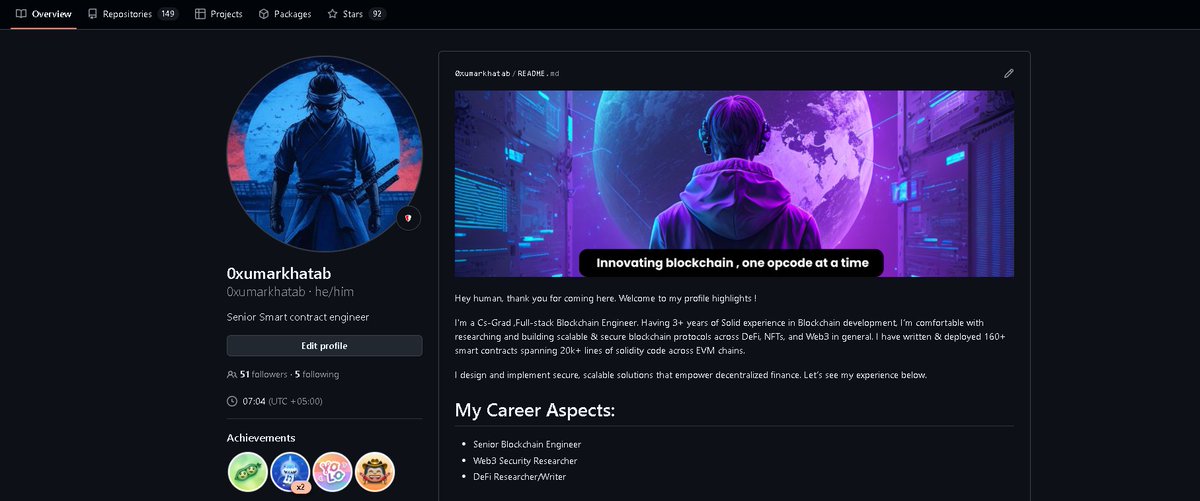This screenshot has height=501, width=1200.
Task: Open the Pull Shark x2 achievement badge
Action: pyautogui.click(x=290, y=472)
